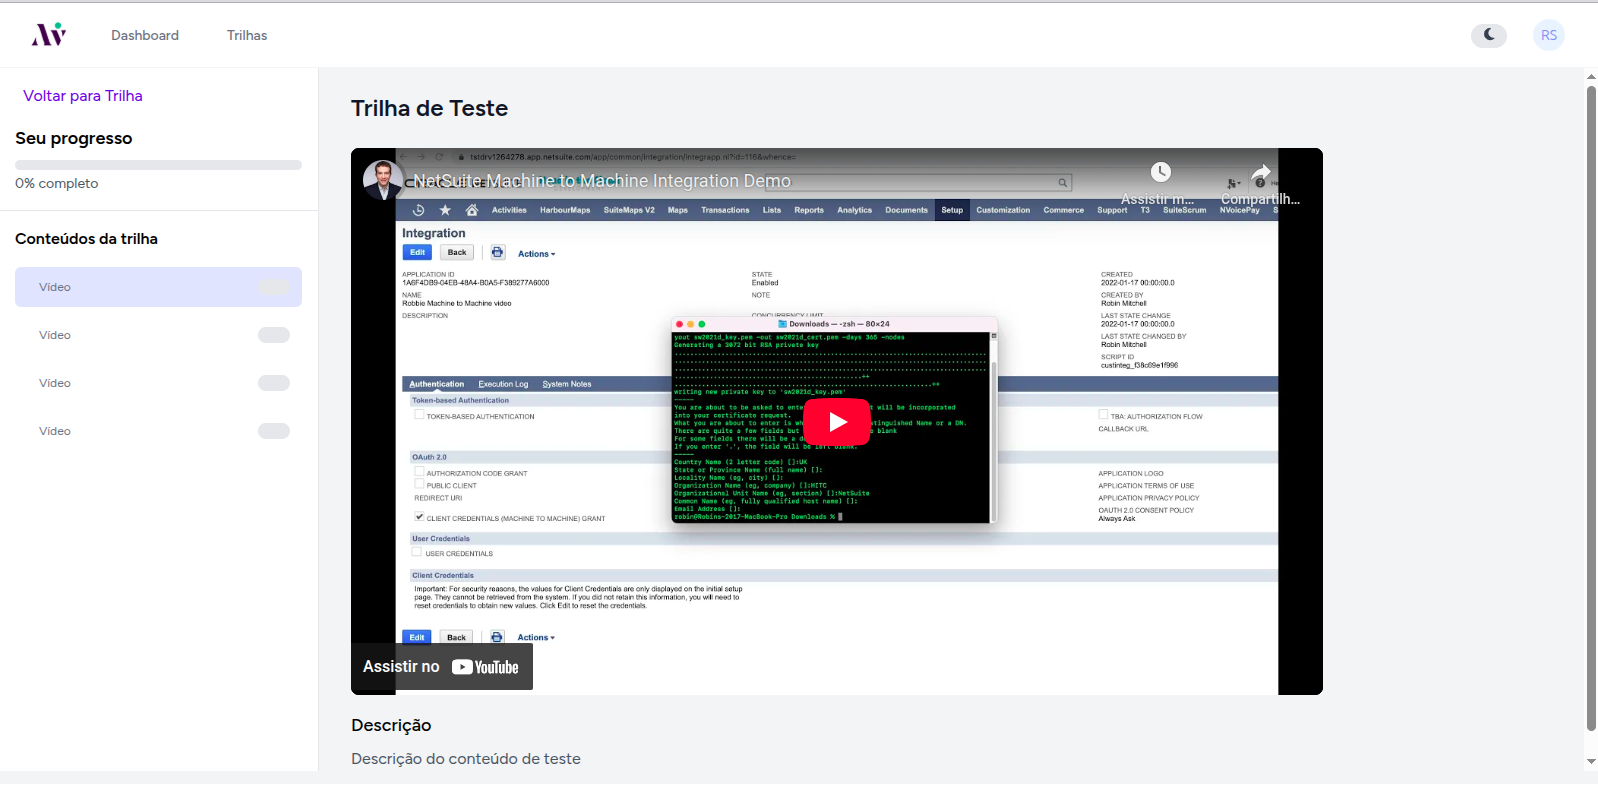Click the Trilha de Teste heading
The width and height of the screenshot is (1598, 785).
point(429,108)
